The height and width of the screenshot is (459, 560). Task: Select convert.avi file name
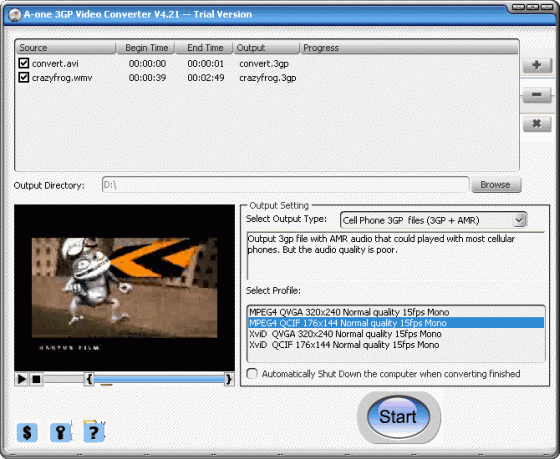pos(55,64)
